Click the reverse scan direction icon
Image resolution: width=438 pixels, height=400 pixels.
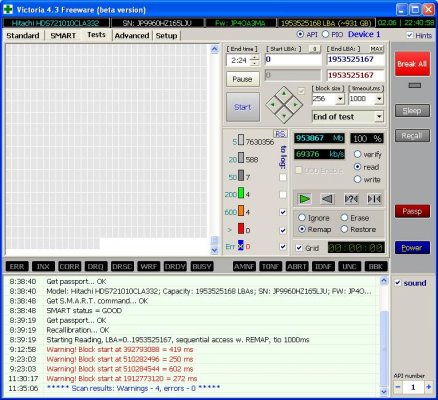pos(327,199)
